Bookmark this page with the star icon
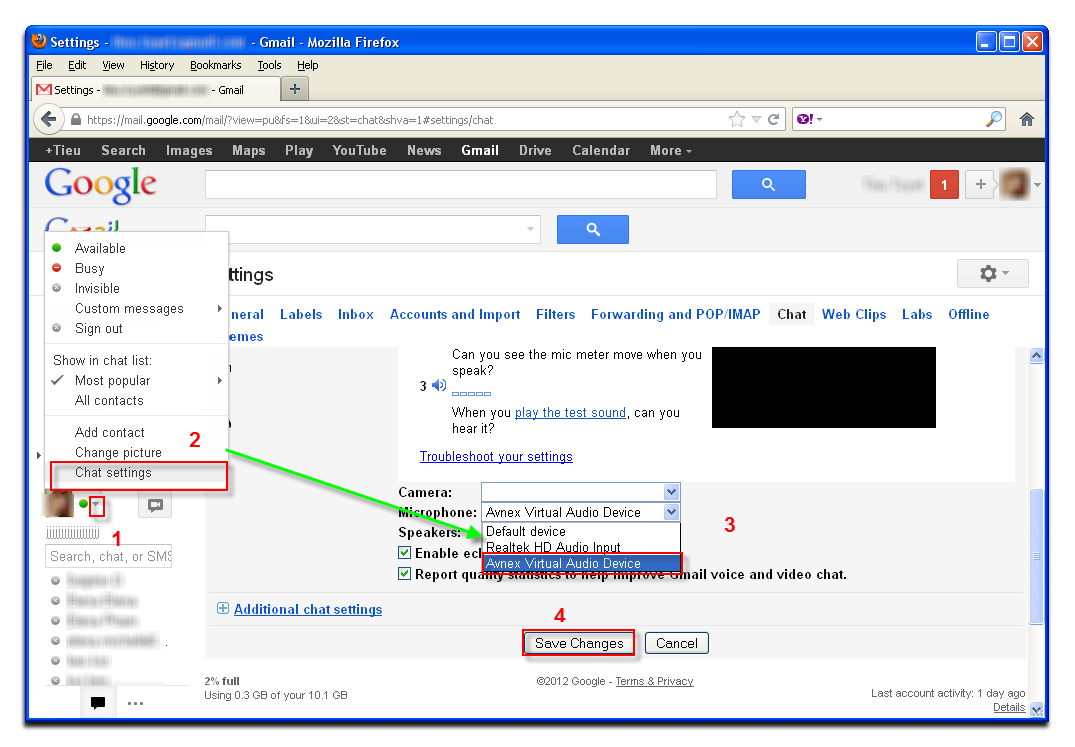The image size is (1075, 747). [x=737, y=119]
